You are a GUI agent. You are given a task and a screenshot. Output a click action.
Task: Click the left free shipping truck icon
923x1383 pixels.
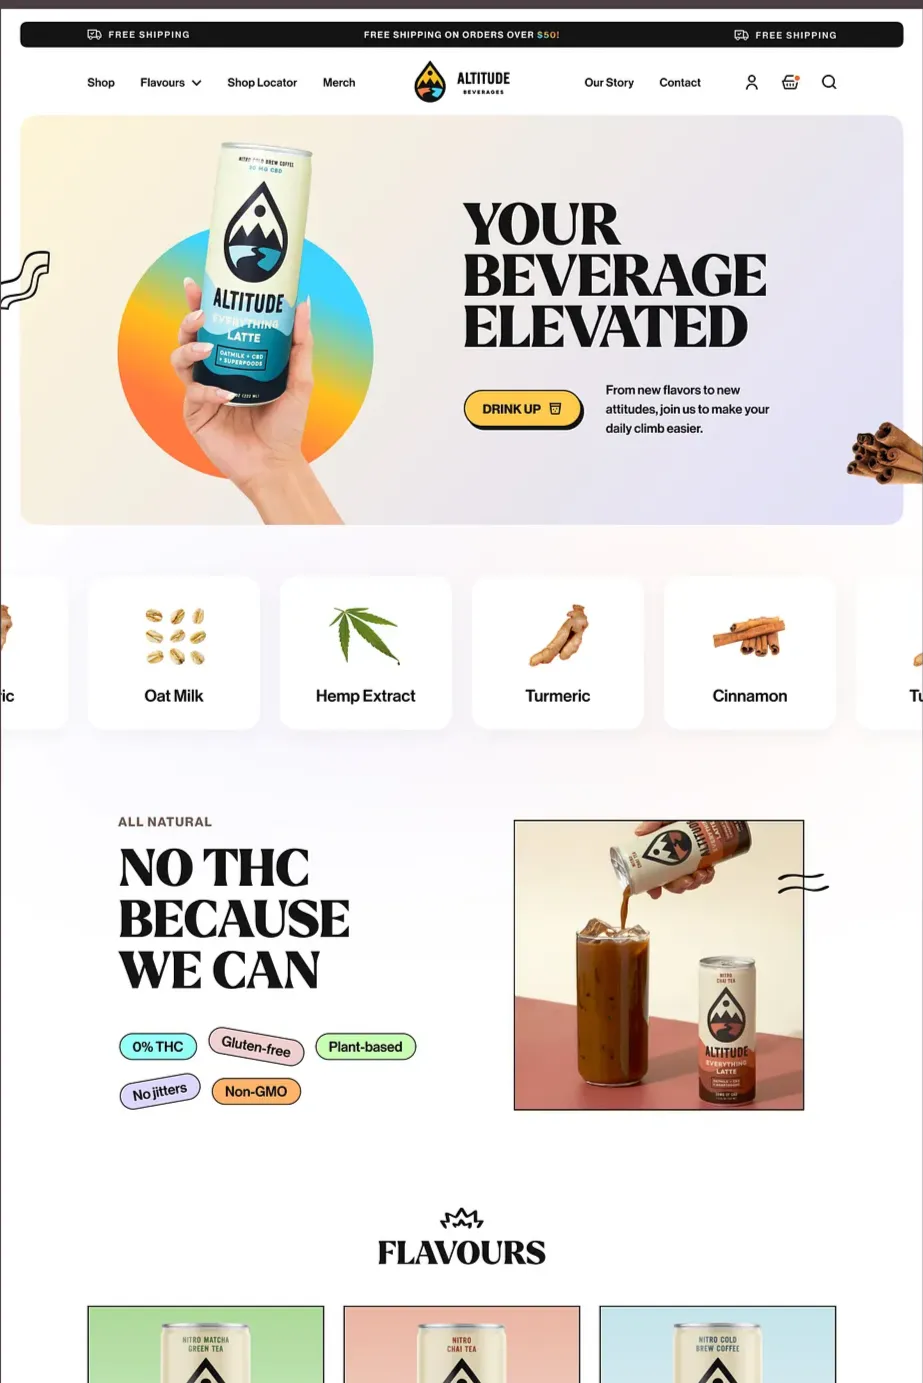(x=94, y=34)
